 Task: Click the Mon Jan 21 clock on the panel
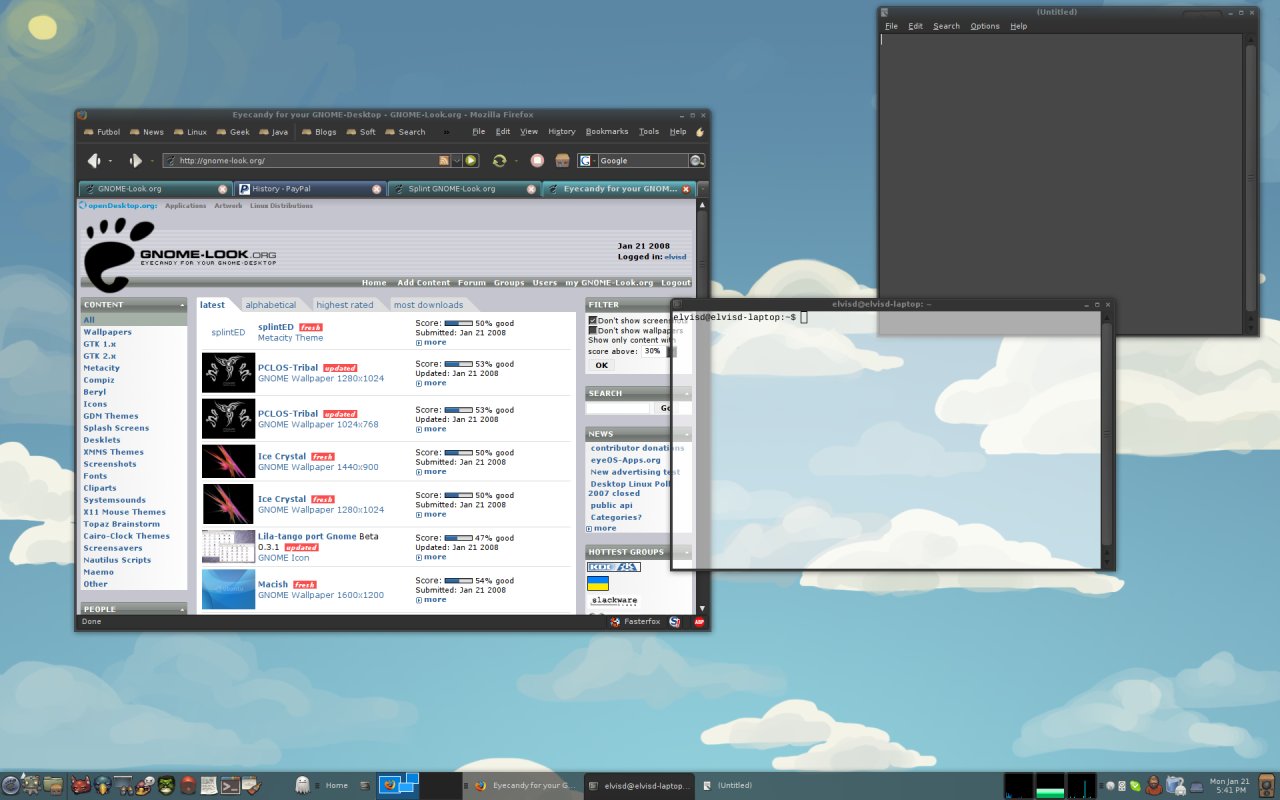tap(1230, 785)
